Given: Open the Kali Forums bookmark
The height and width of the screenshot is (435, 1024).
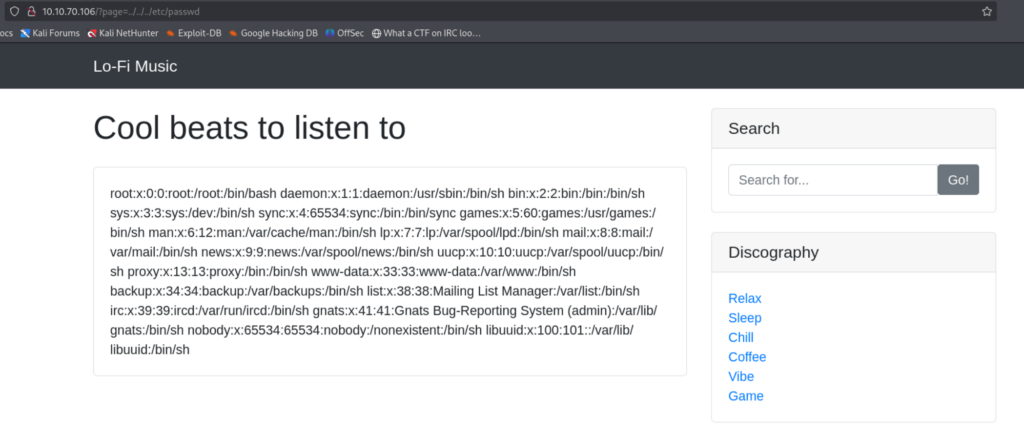Looking at the screenshot, I should 50,33.
